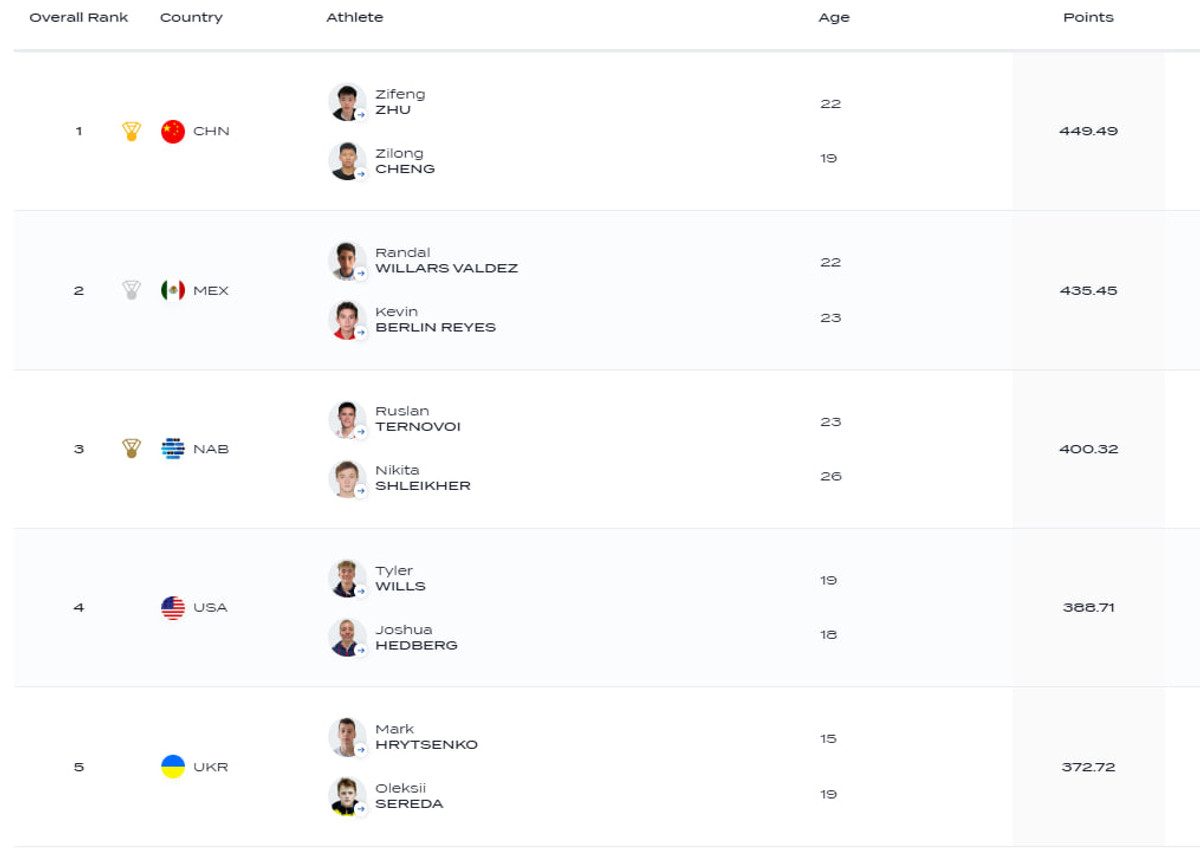Sort by the Points column header

[1088, 17]
